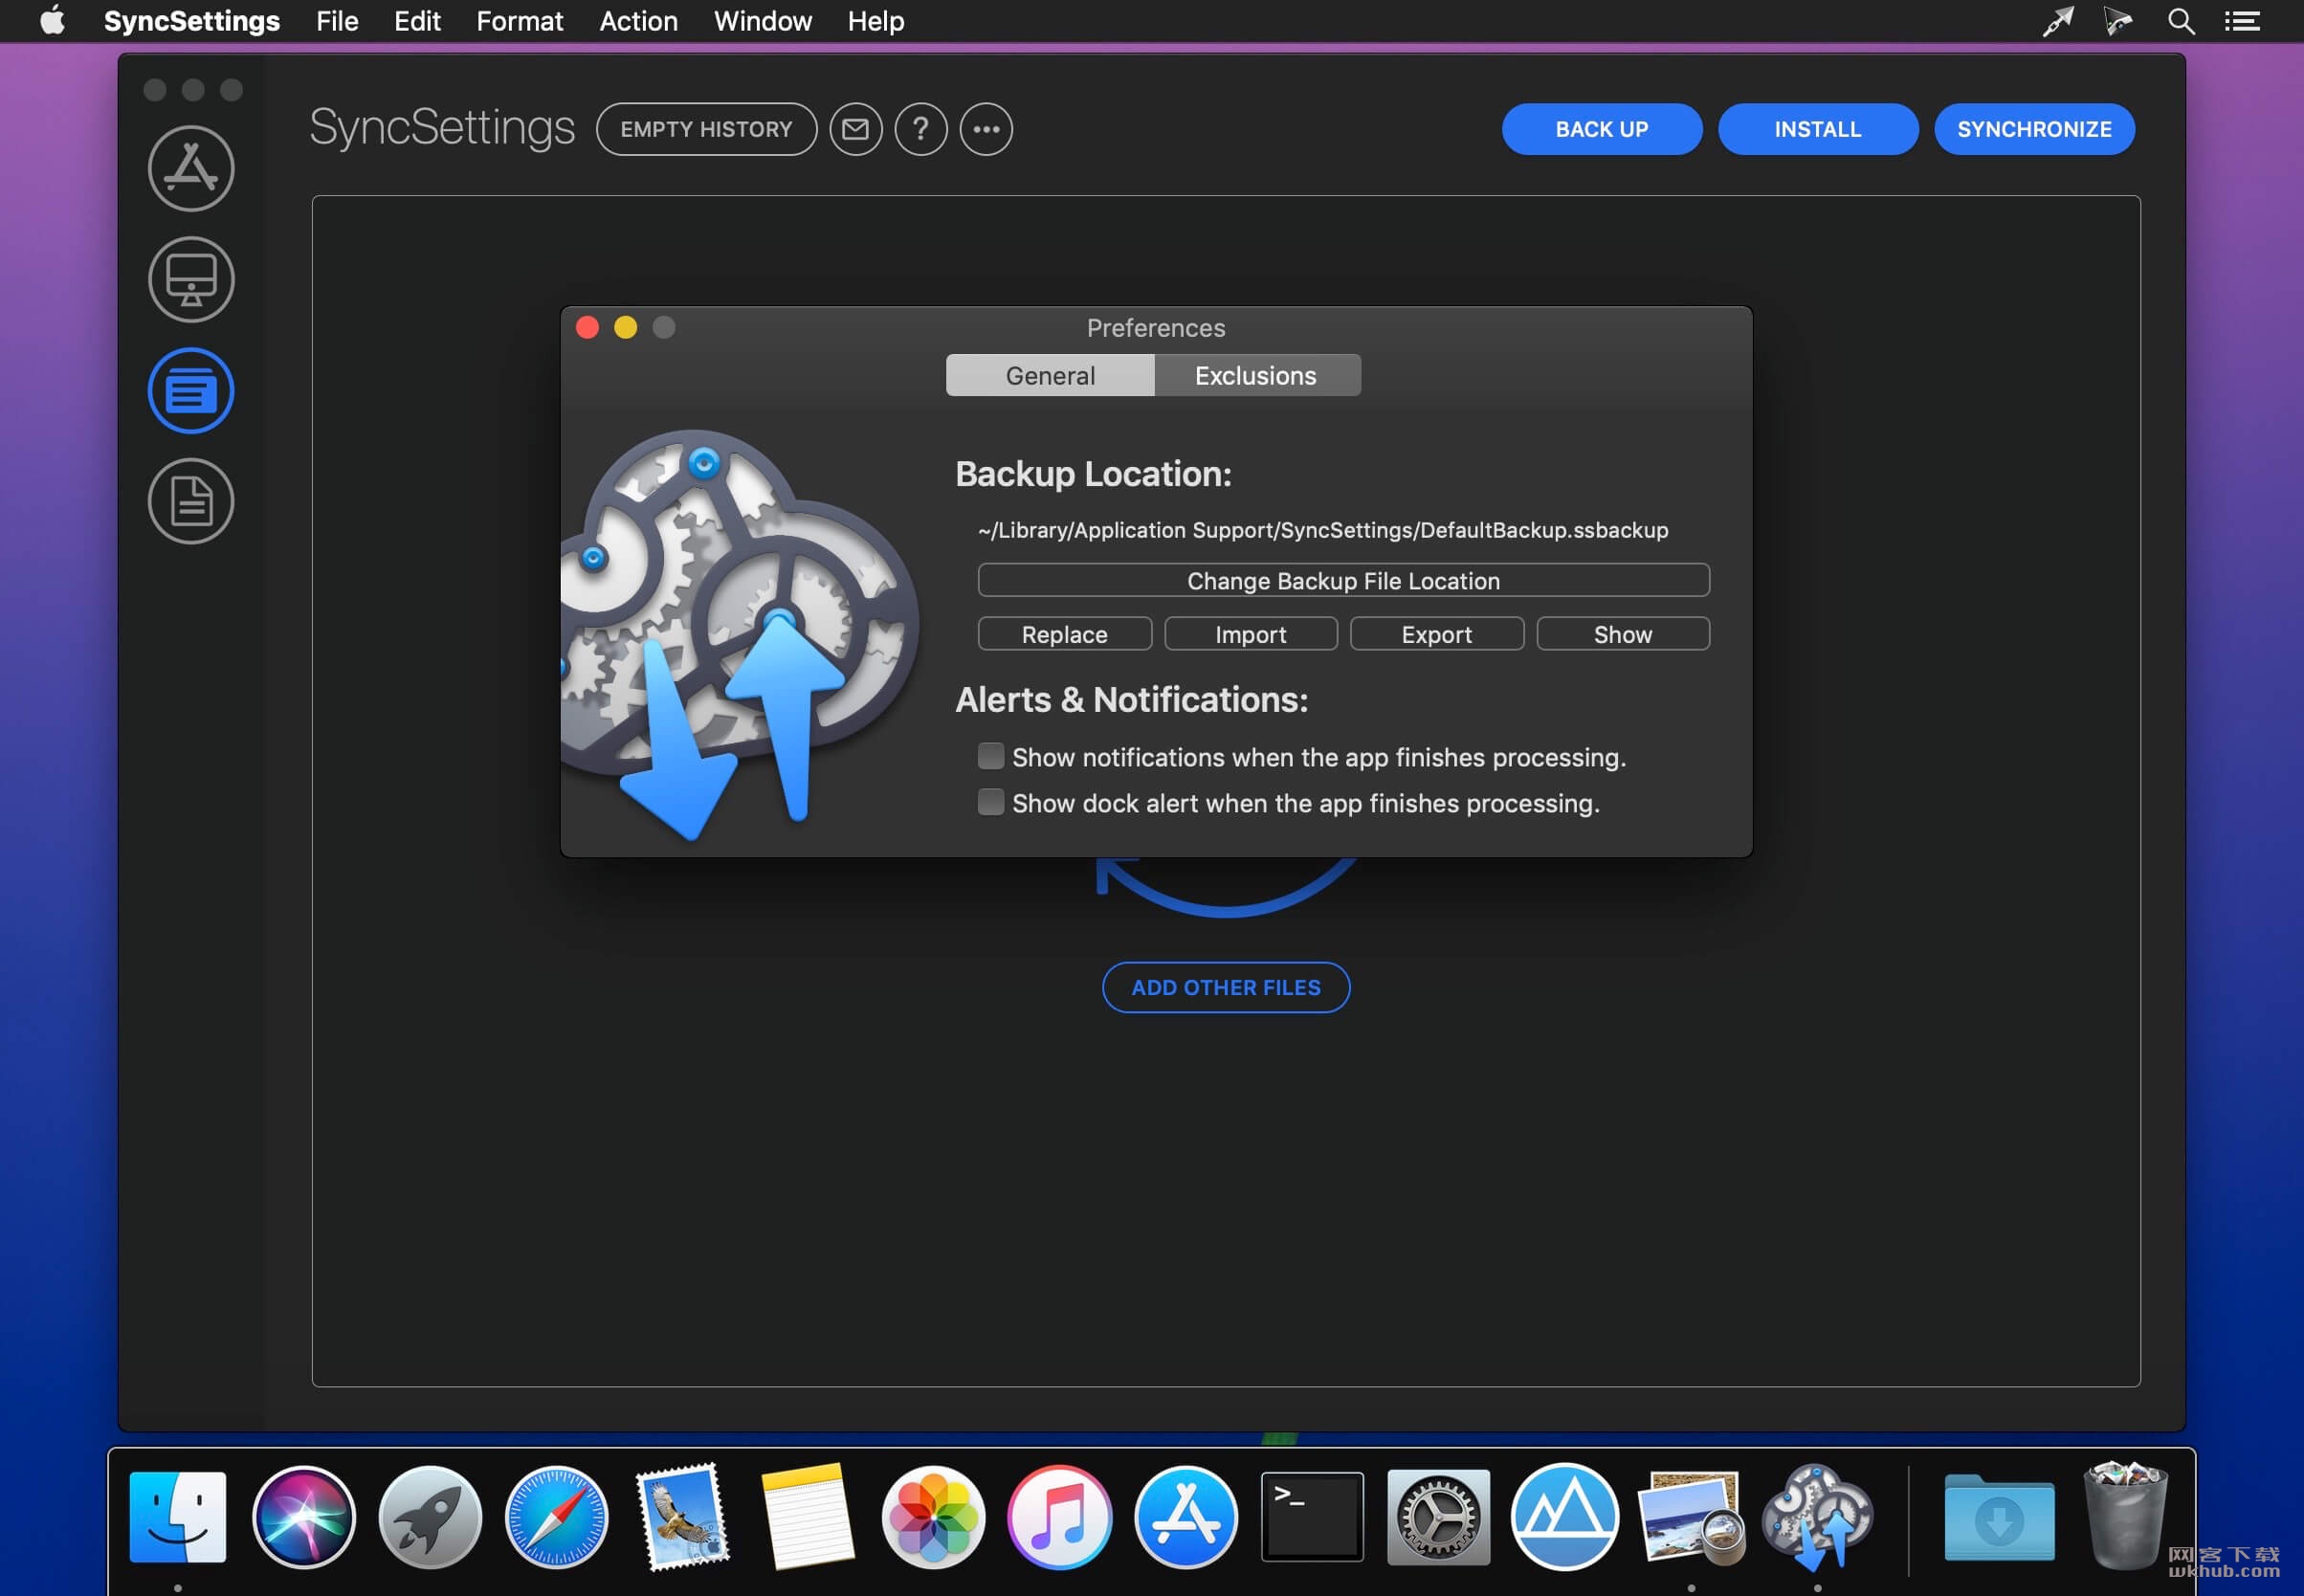This screenshot has width=2304, height=1596.
Task: Open Preview from the dock
Action: pyautogui.click(x=1690, y=1516)
